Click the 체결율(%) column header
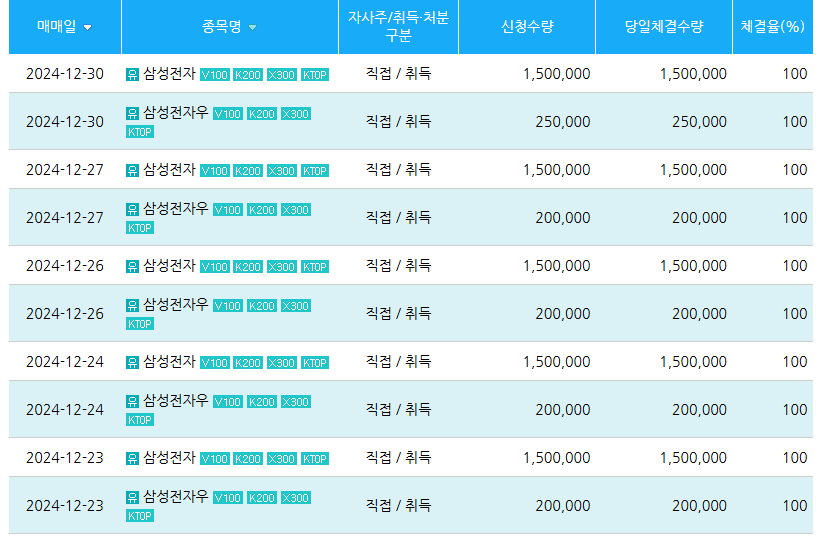 pos(772,27)
